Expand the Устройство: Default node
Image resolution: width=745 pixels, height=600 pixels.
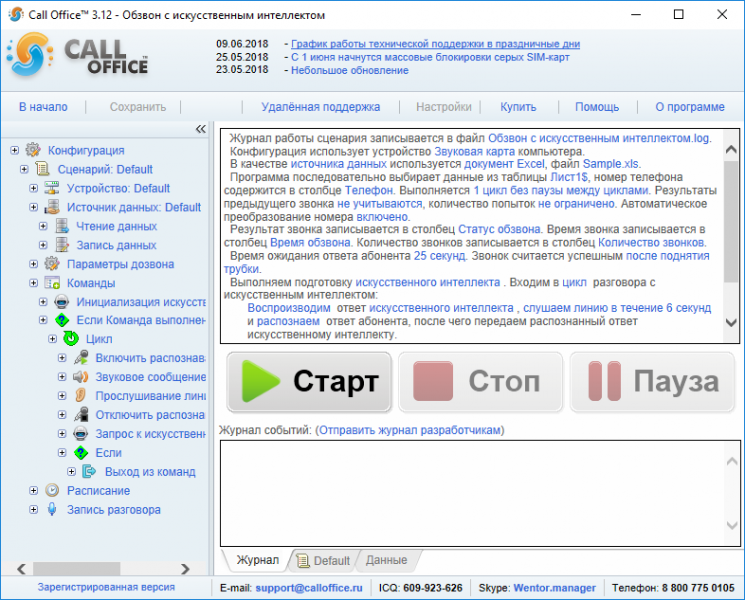click(34, 188)
